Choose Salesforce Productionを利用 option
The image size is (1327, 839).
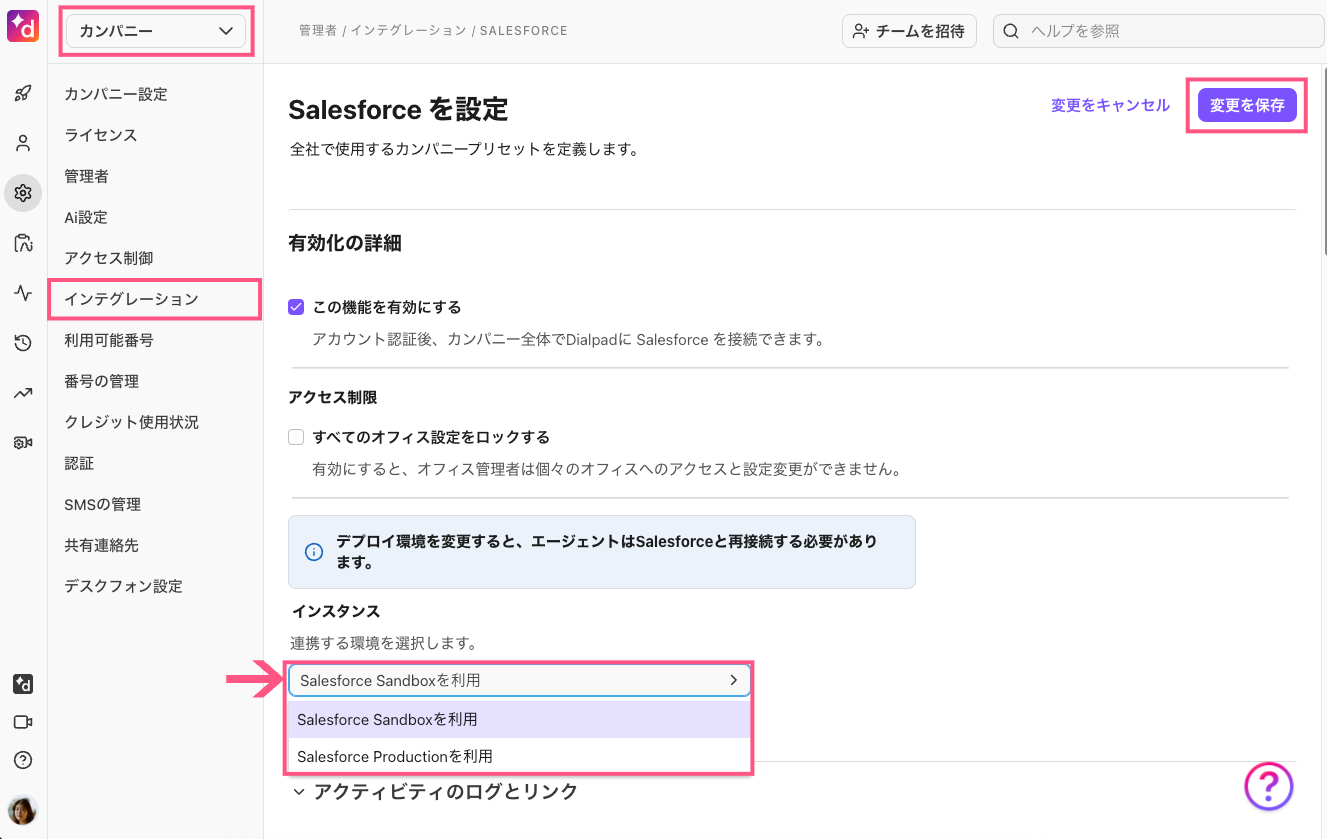pos(519,757)
